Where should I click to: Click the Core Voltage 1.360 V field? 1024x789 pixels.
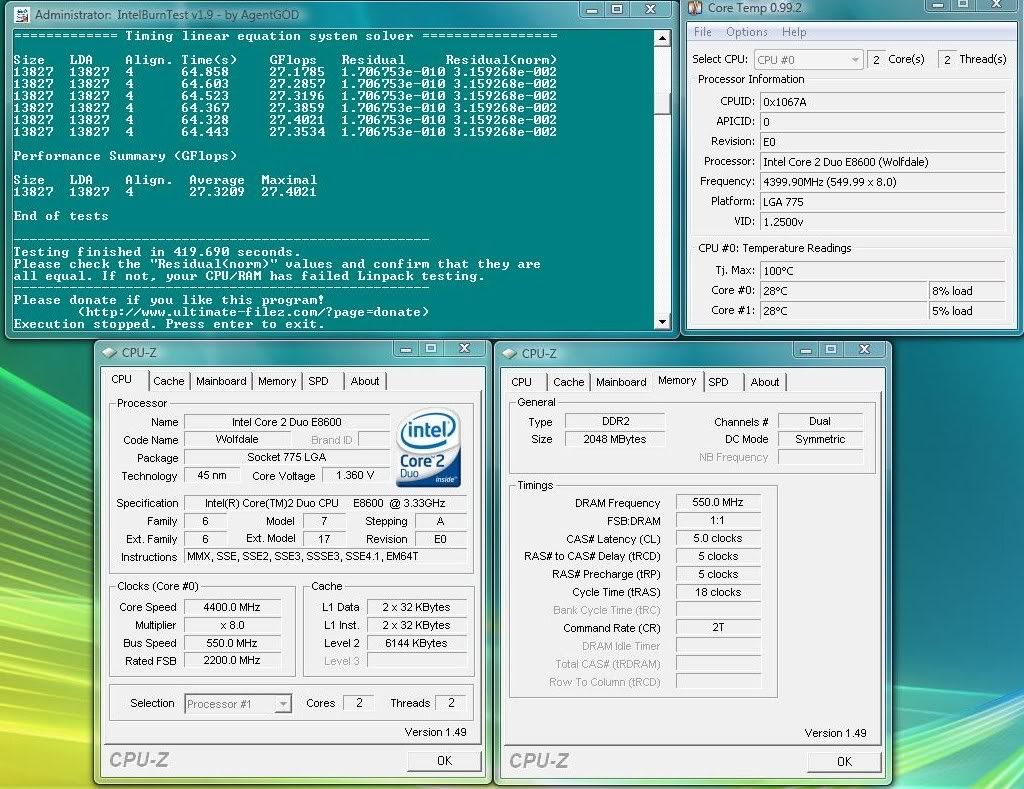pos(355,475)
